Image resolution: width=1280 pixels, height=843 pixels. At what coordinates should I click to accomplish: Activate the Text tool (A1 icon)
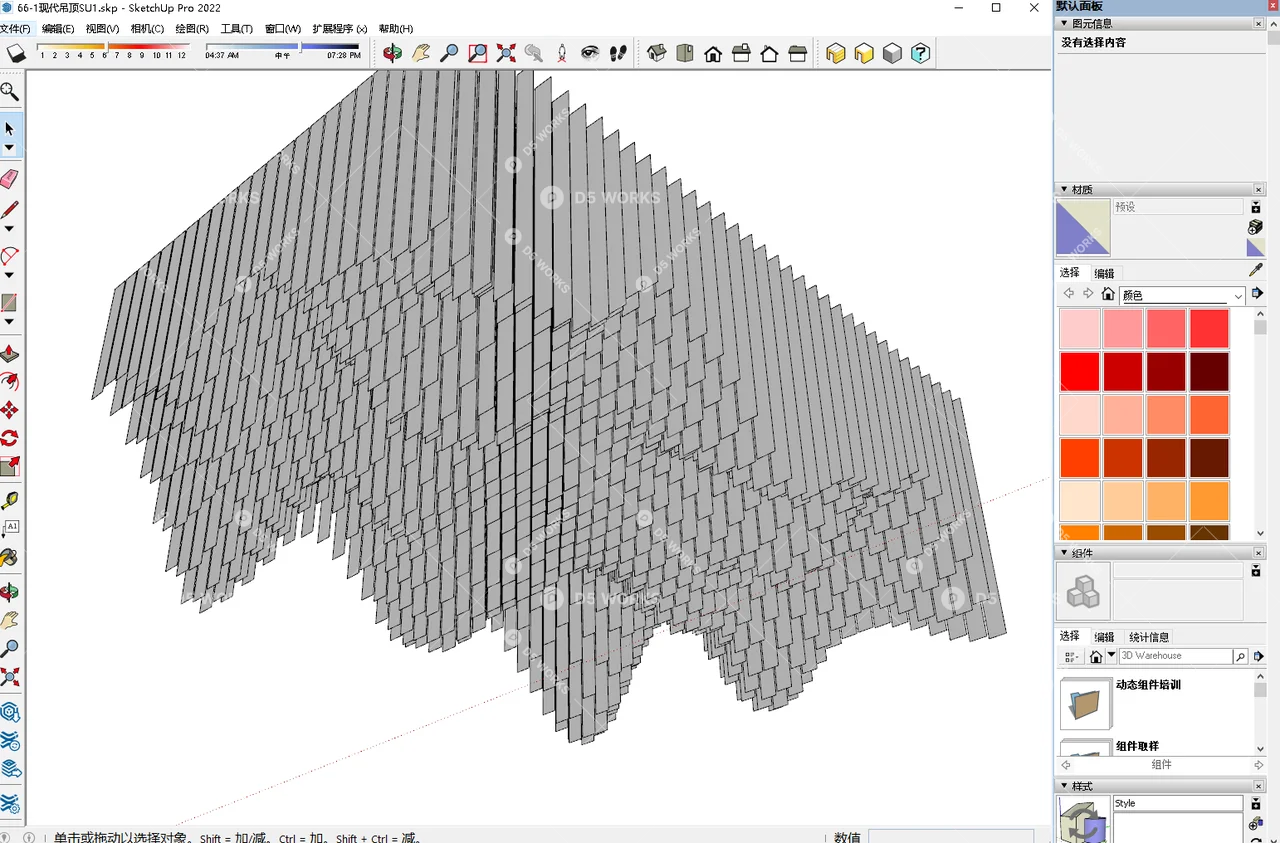tap(10, 530)
